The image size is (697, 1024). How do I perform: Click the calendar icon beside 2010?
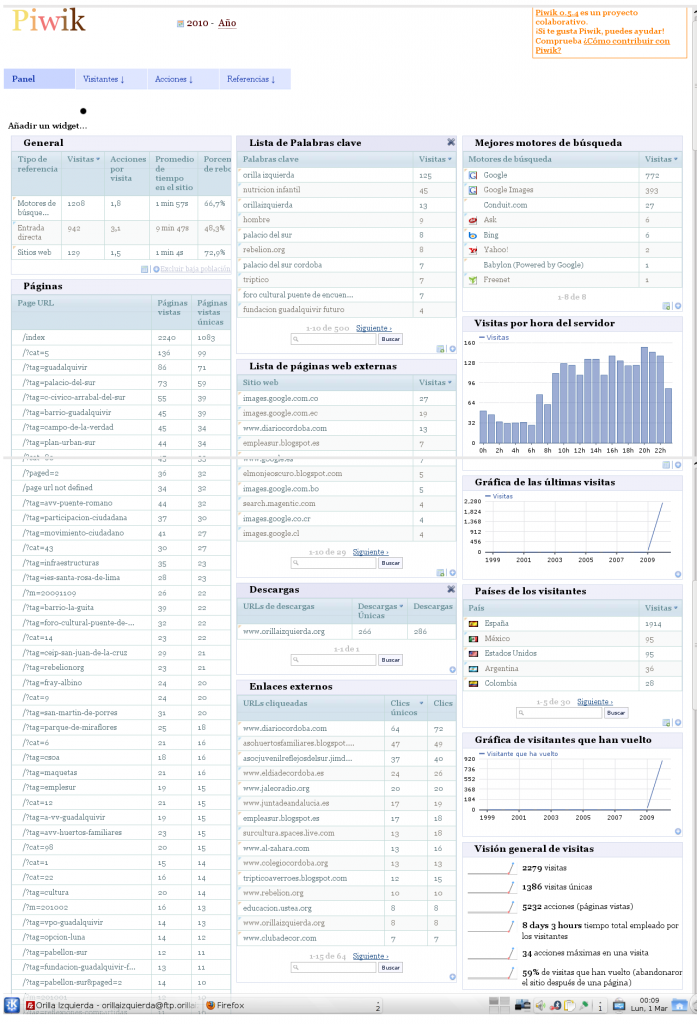(180, 23)
